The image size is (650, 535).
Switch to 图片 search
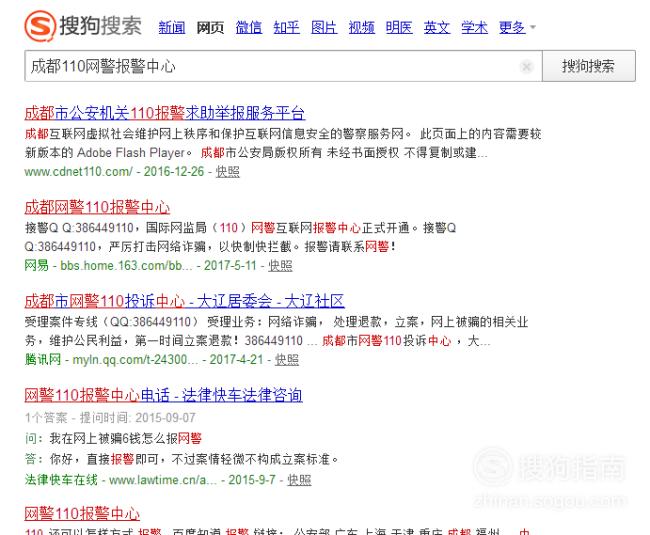coord(324,27)
